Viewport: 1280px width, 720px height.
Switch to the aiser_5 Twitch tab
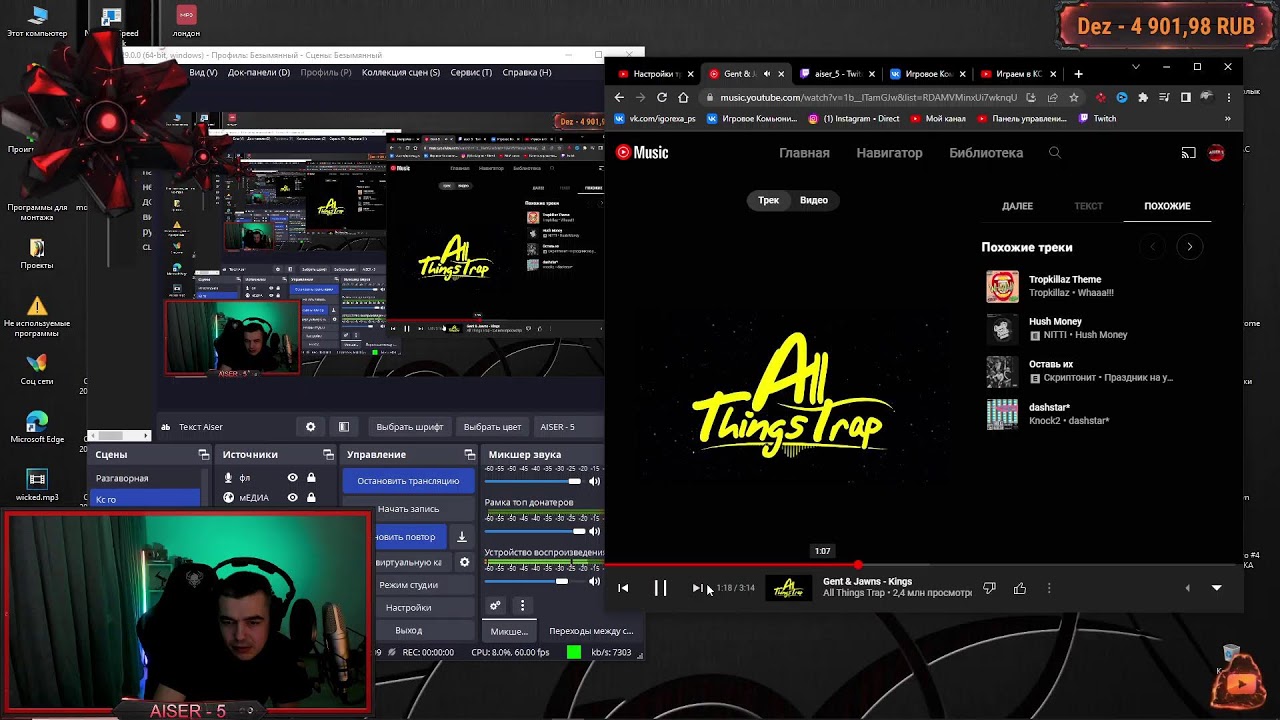[838, 74]
